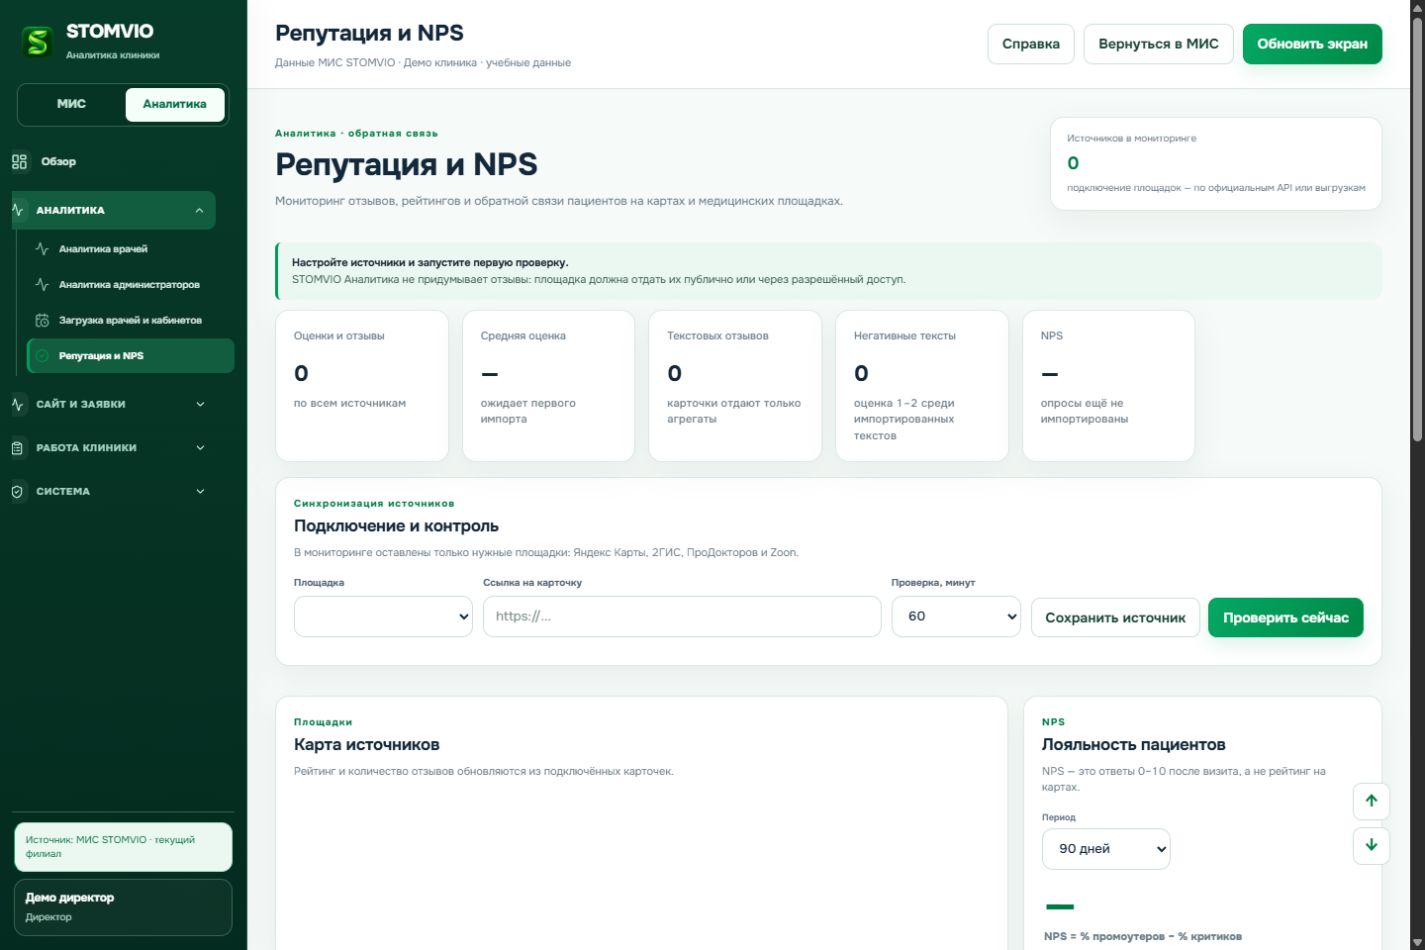Click the САЙТ И ЗАЯВКИ pulse icon
This screenshot has width=1425, height=950.
coord(17,404)
